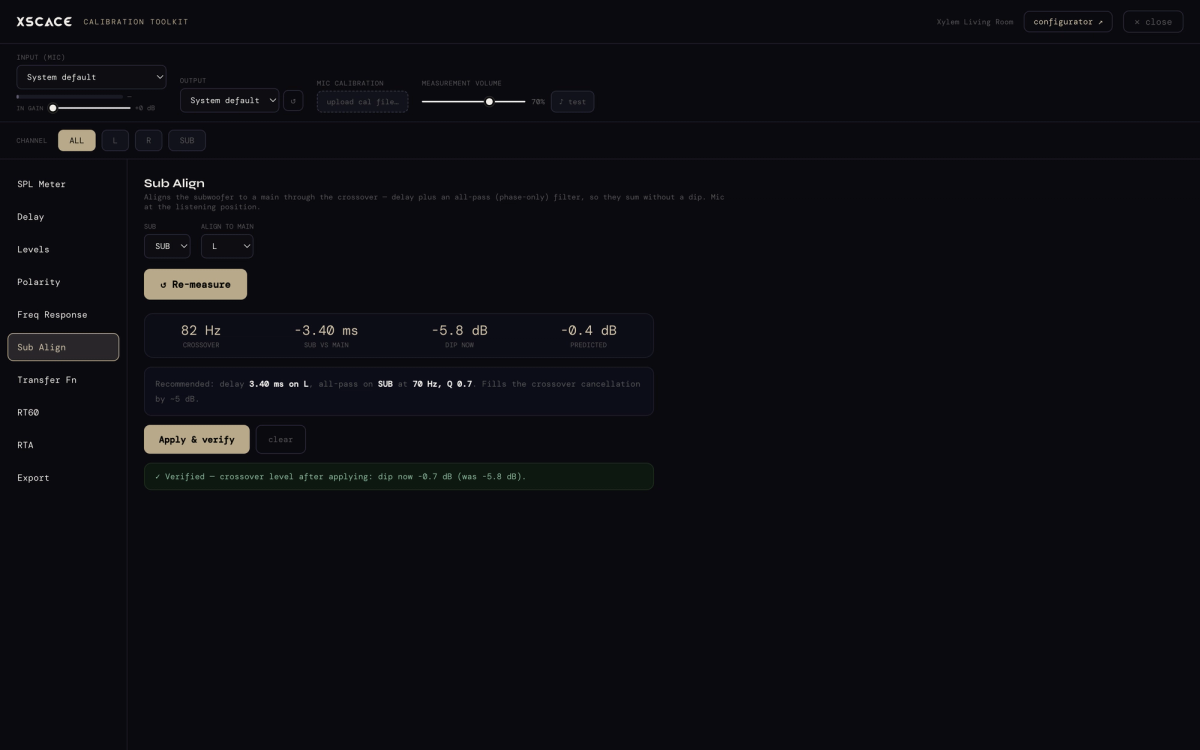Screen dimensions: 1200x750
Task: Open the Input (Mic) System default dropdown
Action: click(91, 77)
